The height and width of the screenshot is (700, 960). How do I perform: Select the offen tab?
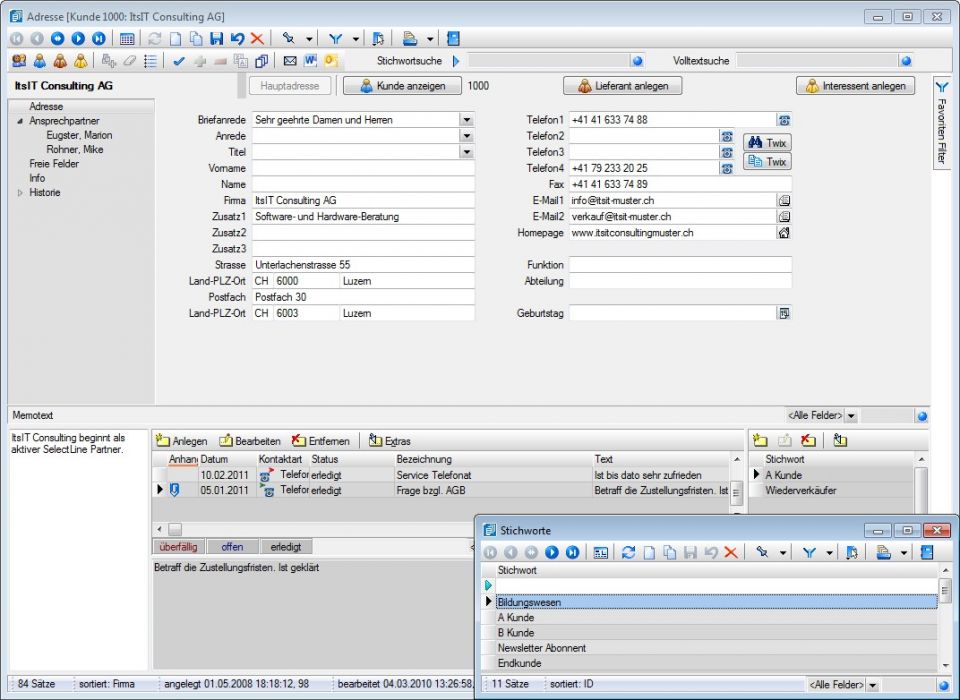(x=232, y=547)
